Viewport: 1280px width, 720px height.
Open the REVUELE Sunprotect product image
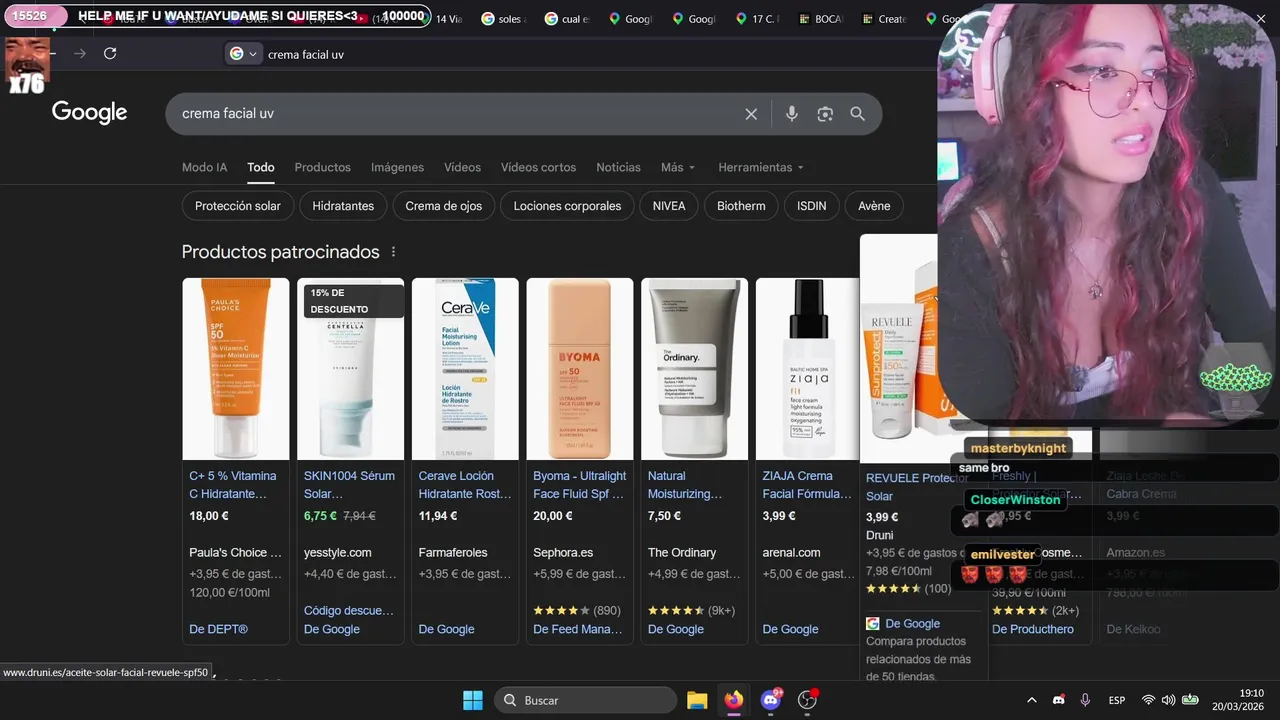point(900,349)
